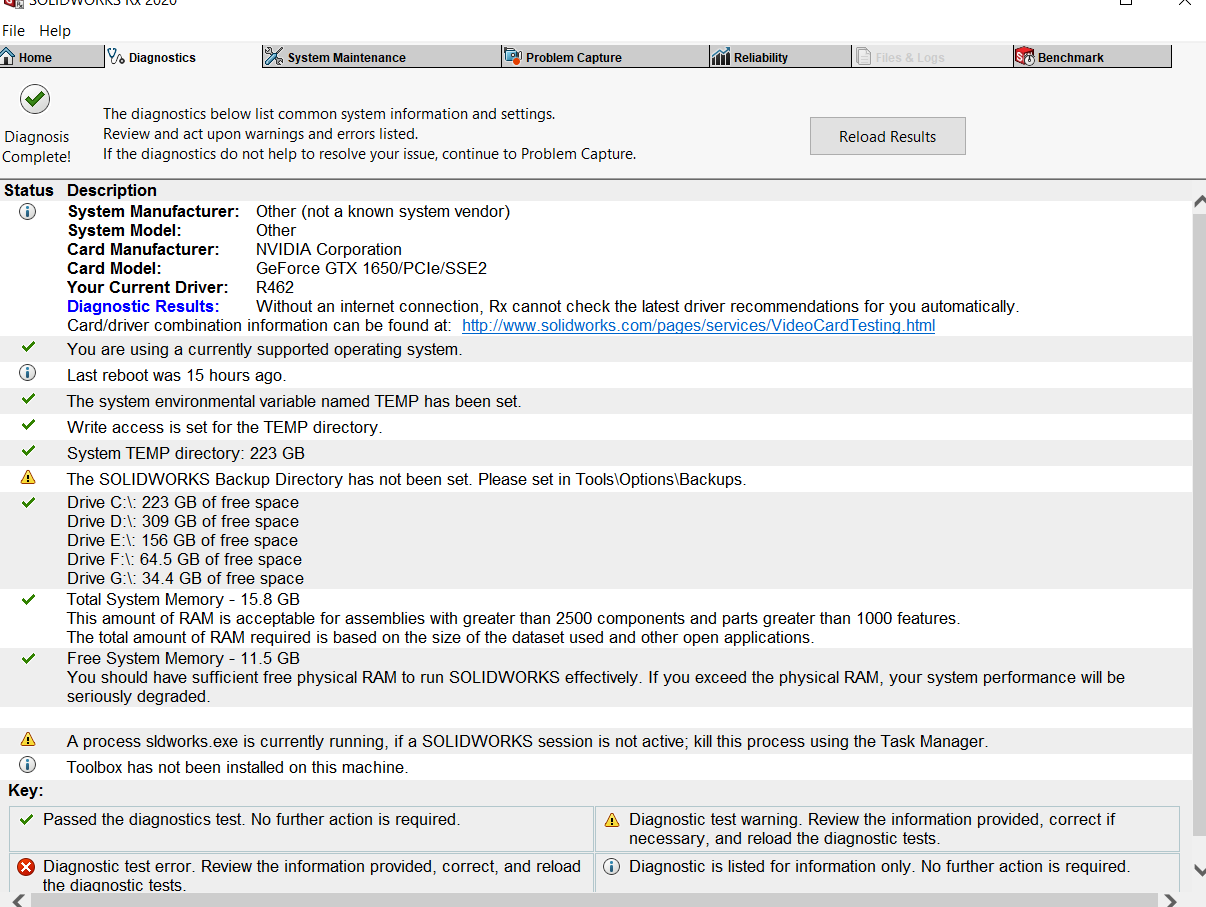The image size is (1206, 907).
Task: Click the Diagnostics tab stethoscope icon
Action: tap(116, 57)
